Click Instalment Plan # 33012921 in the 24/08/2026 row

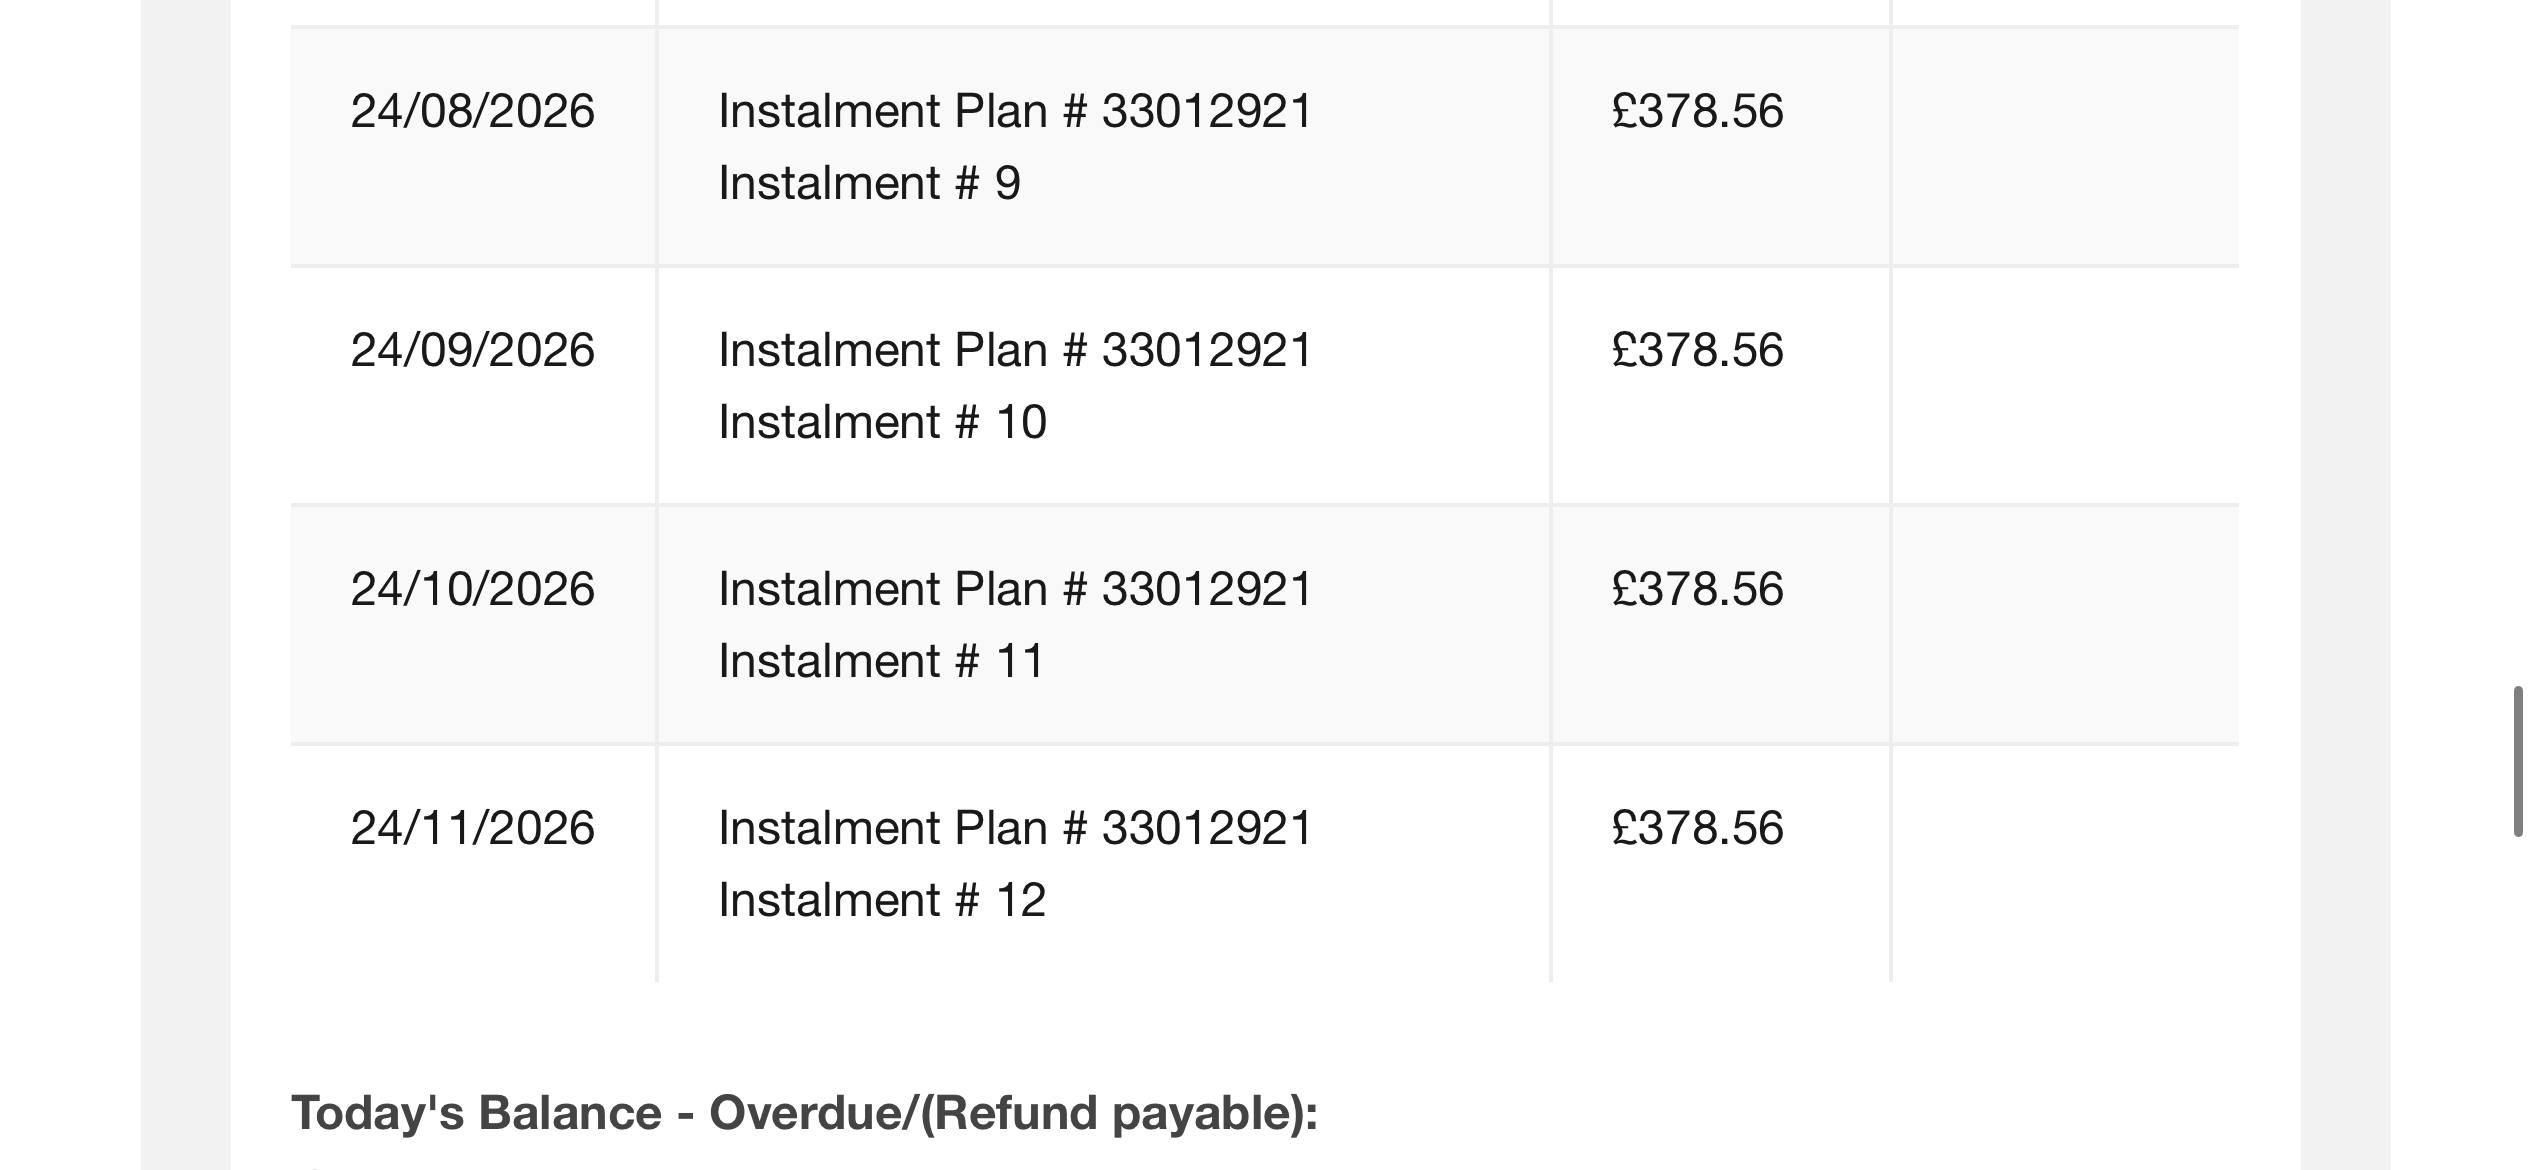tap(1015, 110)
